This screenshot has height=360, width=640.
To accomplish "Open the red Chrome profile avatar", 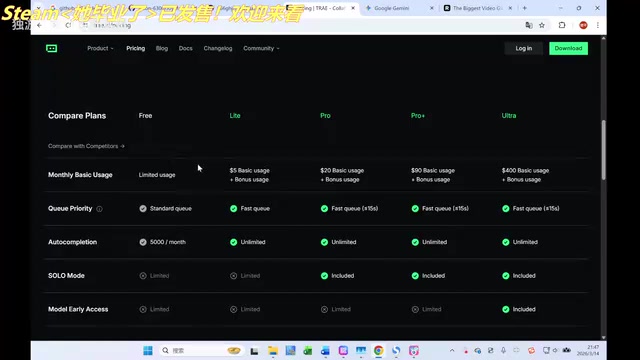I will click(x=583, y=25).
